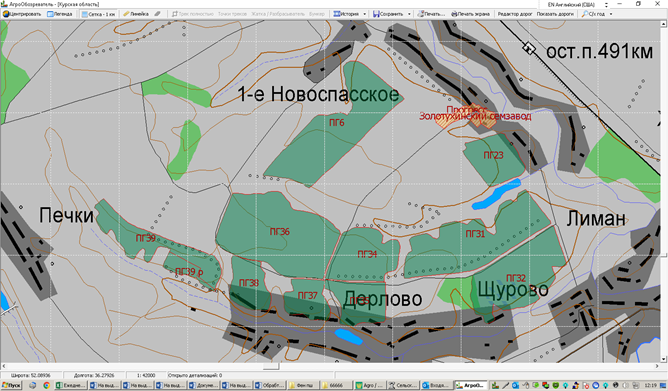
Task: Open the 66666 folder taskbar item
Action: pos(336,385)
